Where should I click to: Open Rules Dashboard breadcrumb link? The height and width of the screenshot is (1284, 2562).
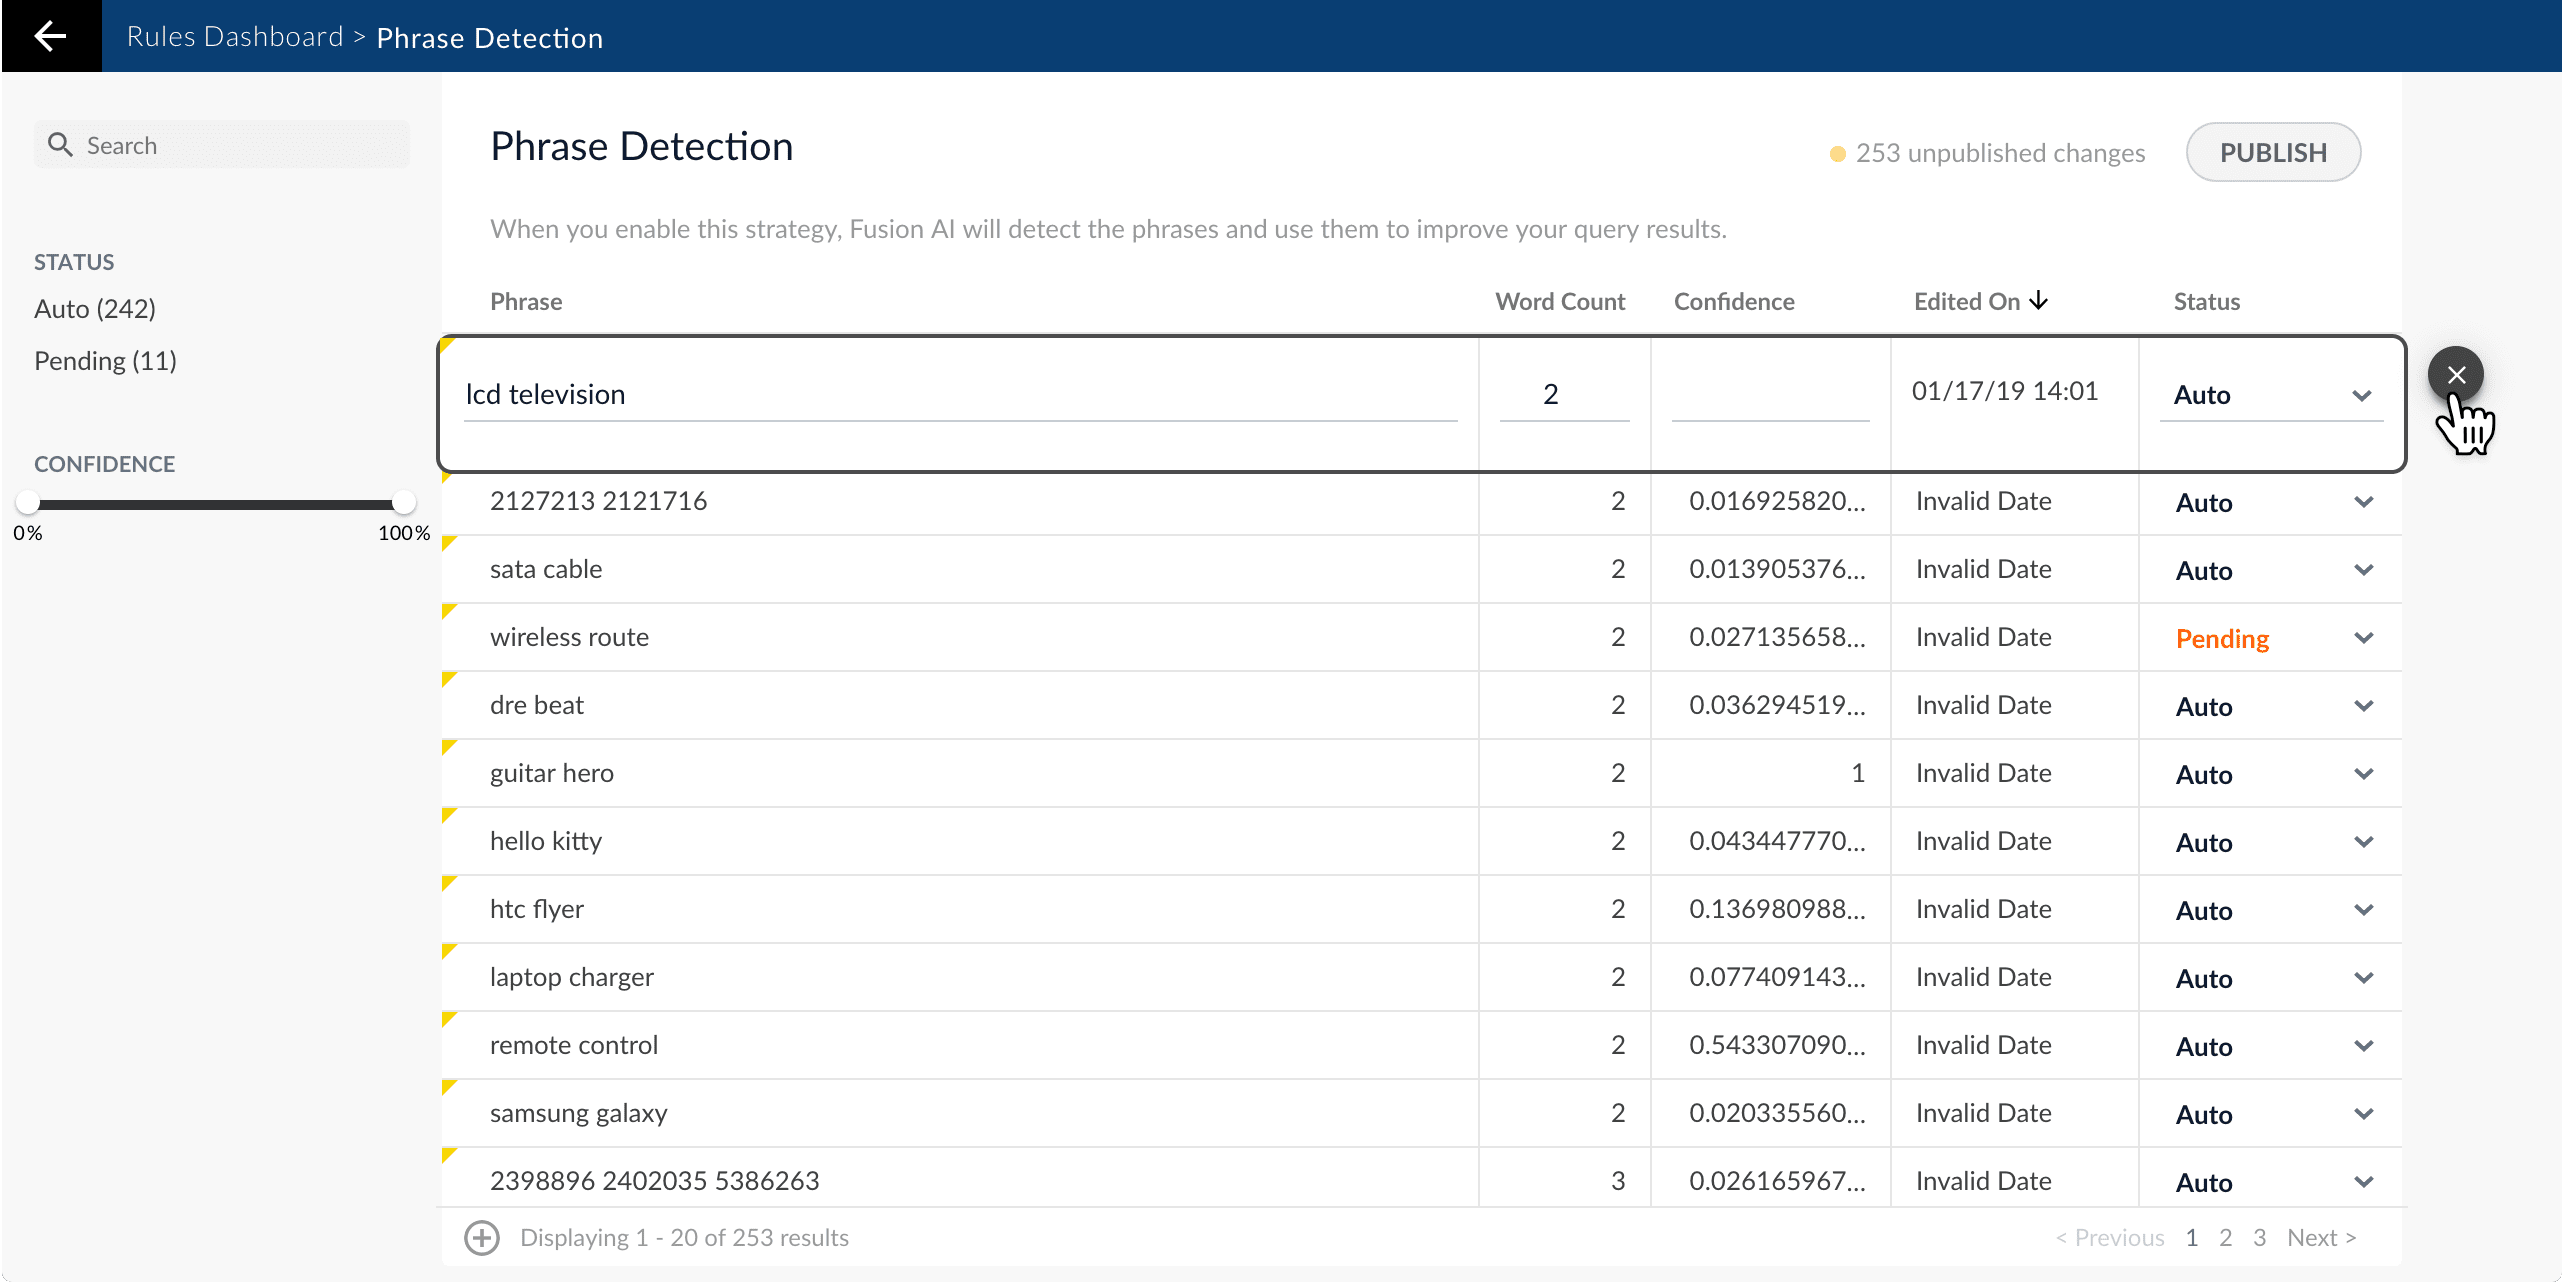tap(235, 37)
